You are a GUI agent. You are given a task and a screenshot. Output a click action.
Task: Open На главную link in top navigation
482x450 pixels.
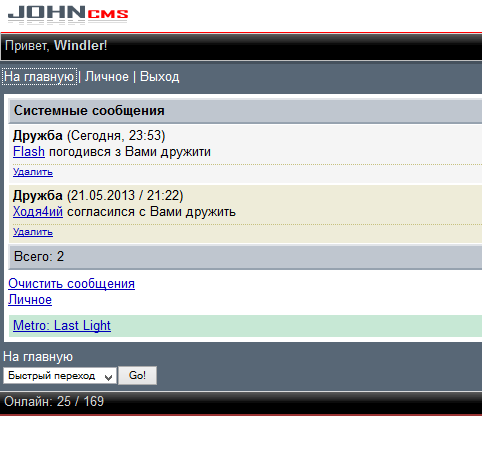pyautogui.click(x=39, y=77)
